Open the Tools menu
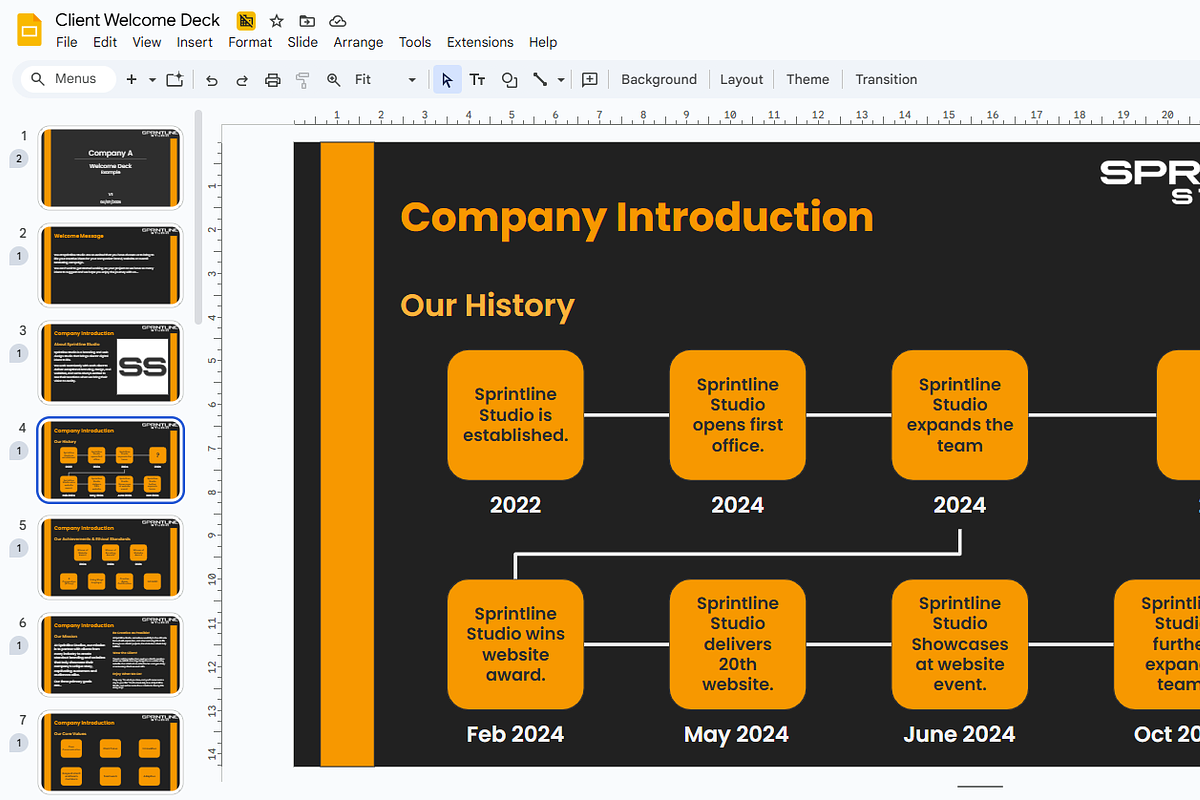The height and width of the screenshot is (800, 1200). click(x=415, y=42)
